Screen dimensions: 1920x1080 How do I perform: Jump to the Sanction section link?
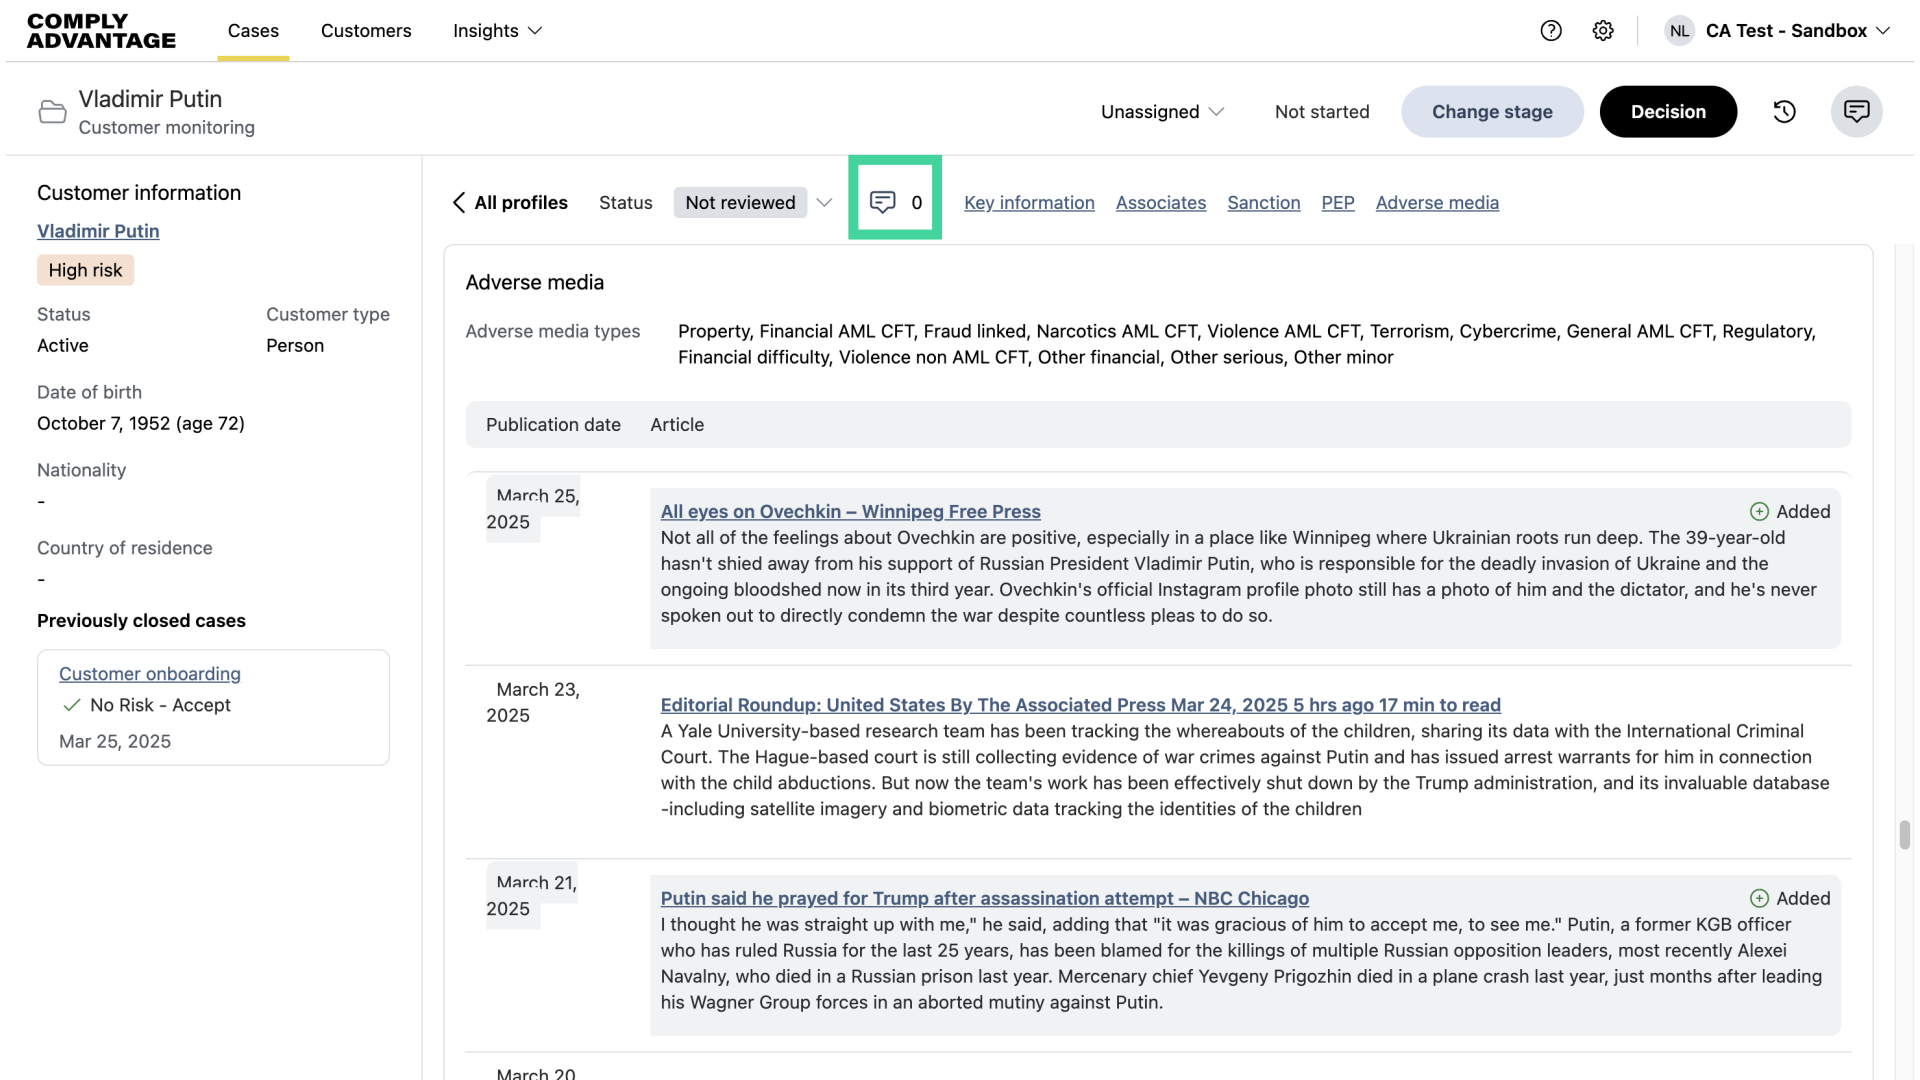[x=1264, y=203]
